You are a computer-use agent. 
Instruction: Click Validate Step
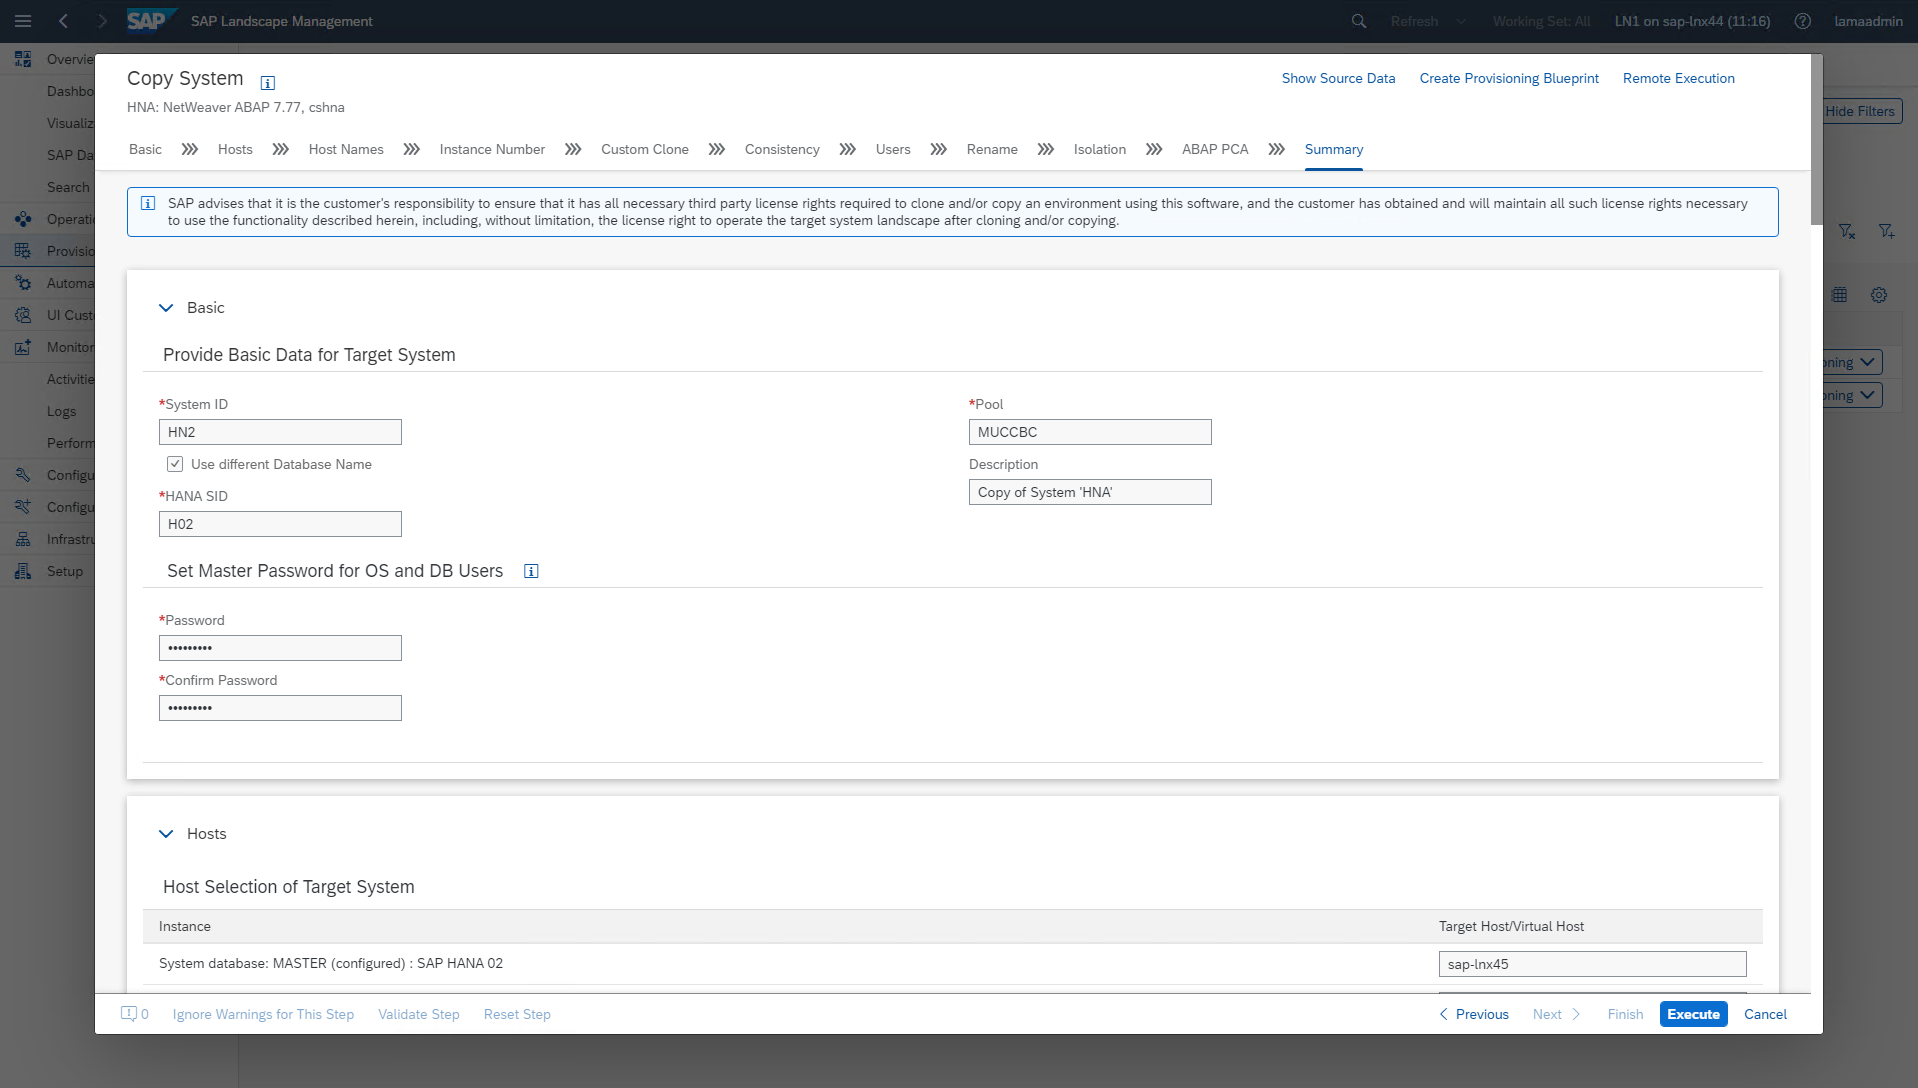[419, 1014]
